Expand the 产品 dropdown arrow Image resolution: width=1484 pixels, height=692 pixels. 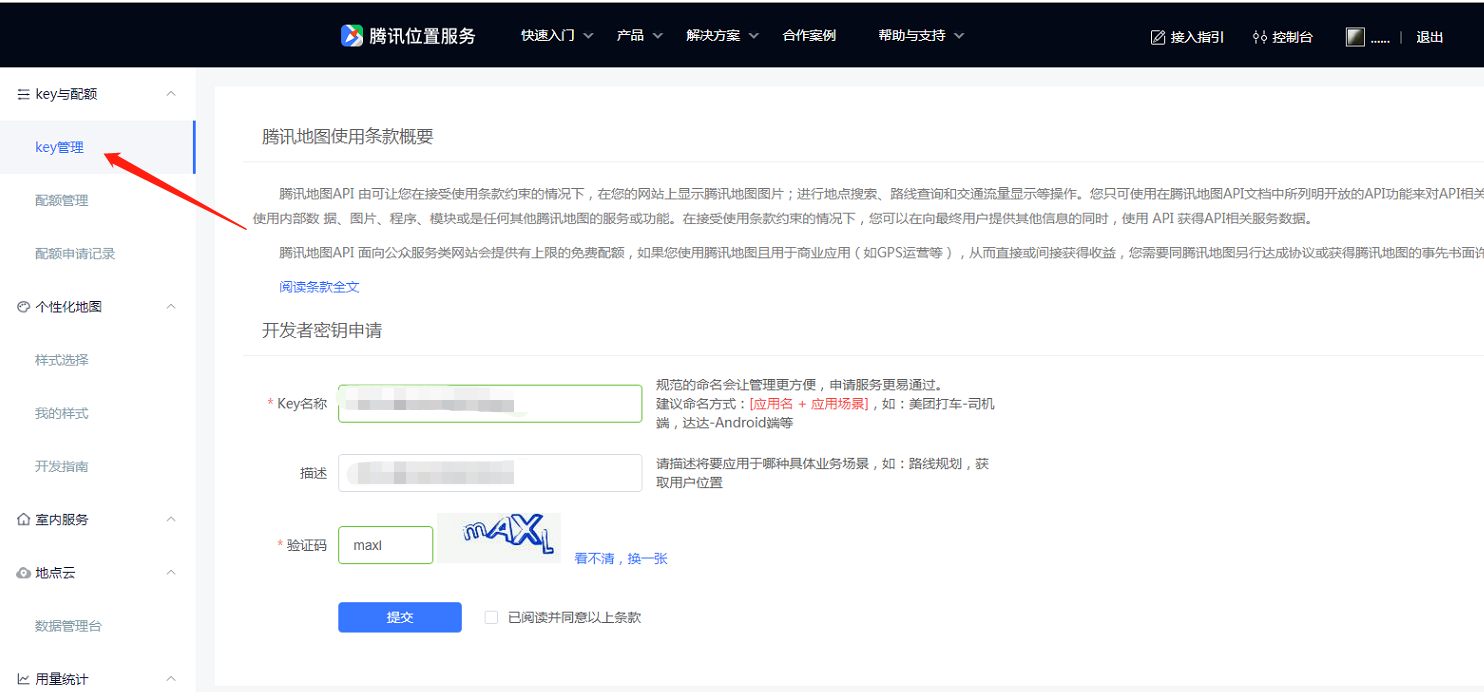[657, 36]
